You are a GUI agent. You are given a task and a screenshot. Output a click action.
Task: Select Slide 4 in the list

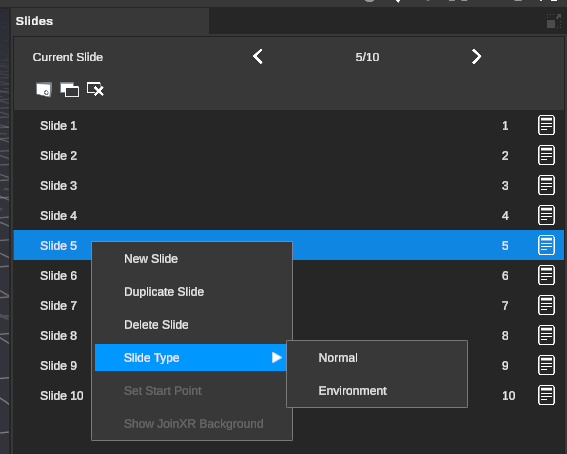pos(289,215)
